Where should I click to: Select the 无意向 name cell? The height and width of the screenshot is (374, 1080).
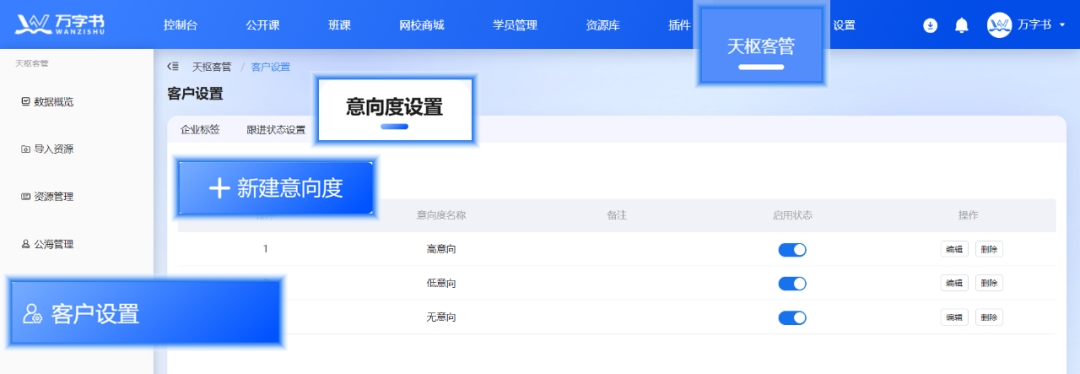click(x=442, y=318)
